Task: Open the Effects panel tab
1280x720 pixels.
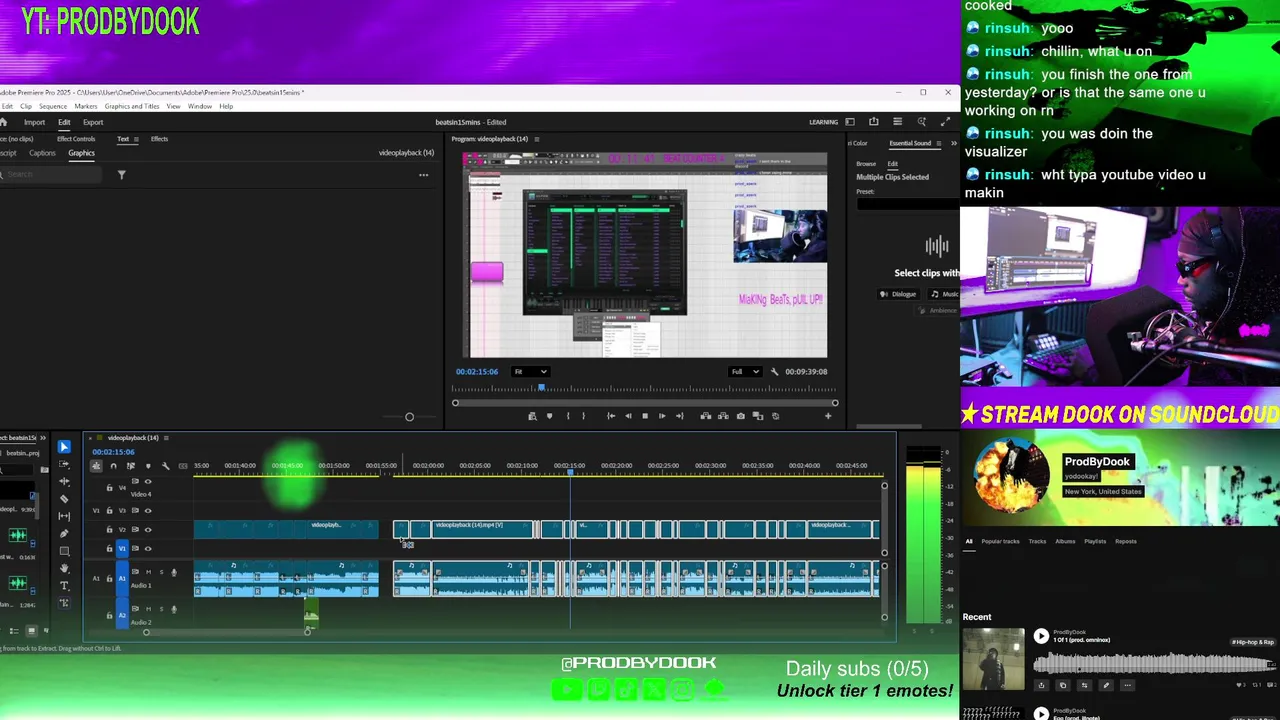Action: point(159,139)
